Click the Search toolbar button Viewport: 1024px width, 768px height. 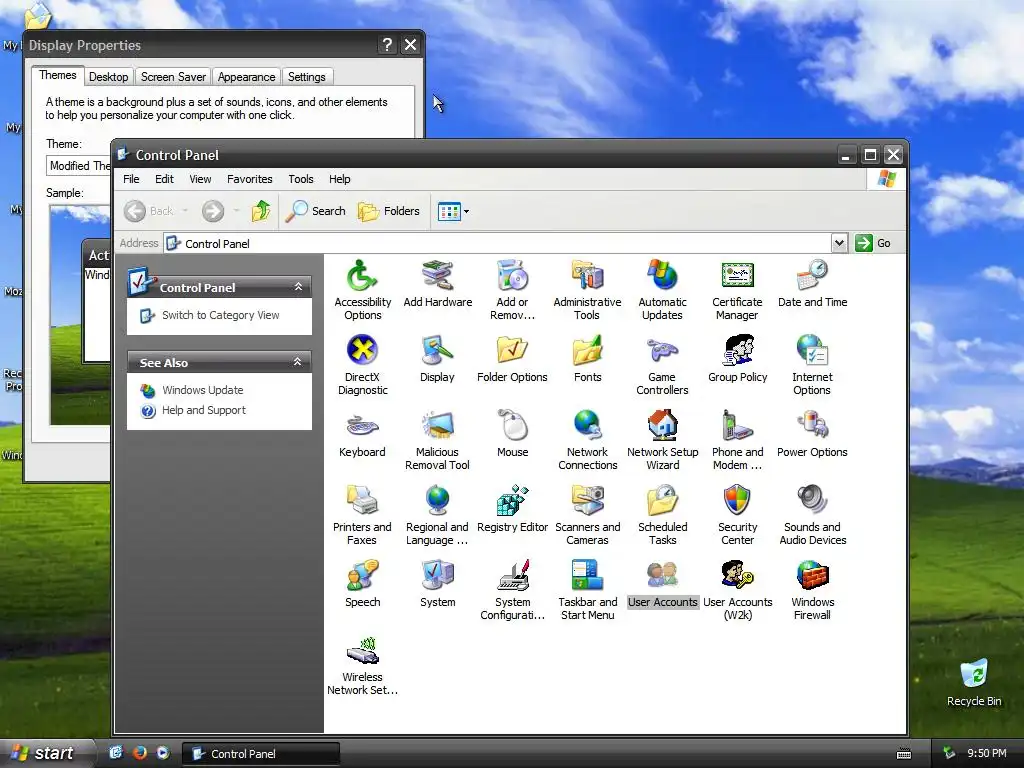pyautogui.click(x=316, y=211)
